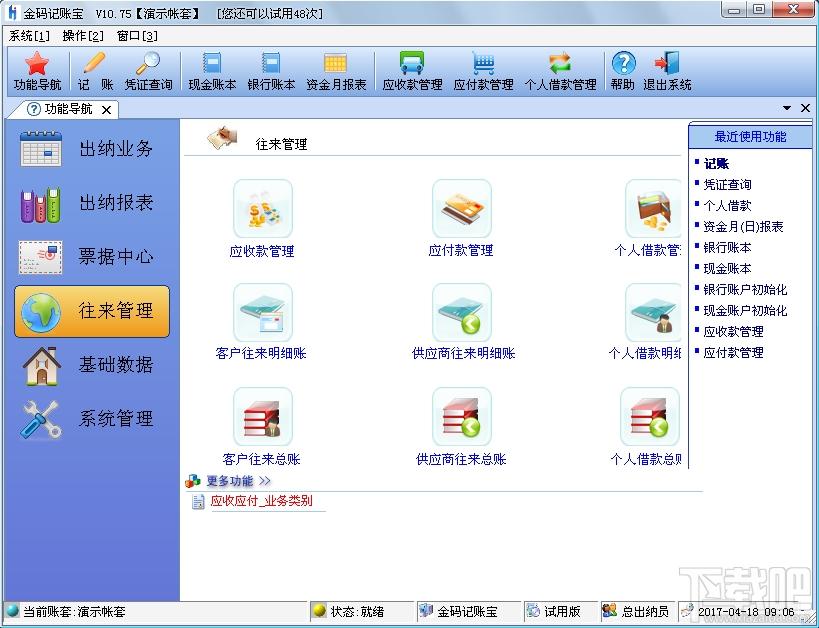Minimize the 金码记账宝 window
Screen dimensions: 819x628
tap(735, 9)
